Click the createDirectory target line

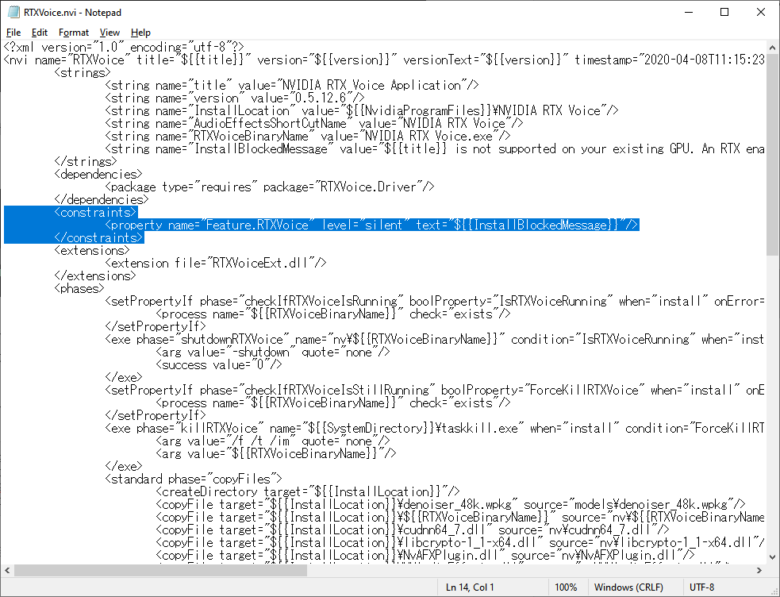(308, 492)
